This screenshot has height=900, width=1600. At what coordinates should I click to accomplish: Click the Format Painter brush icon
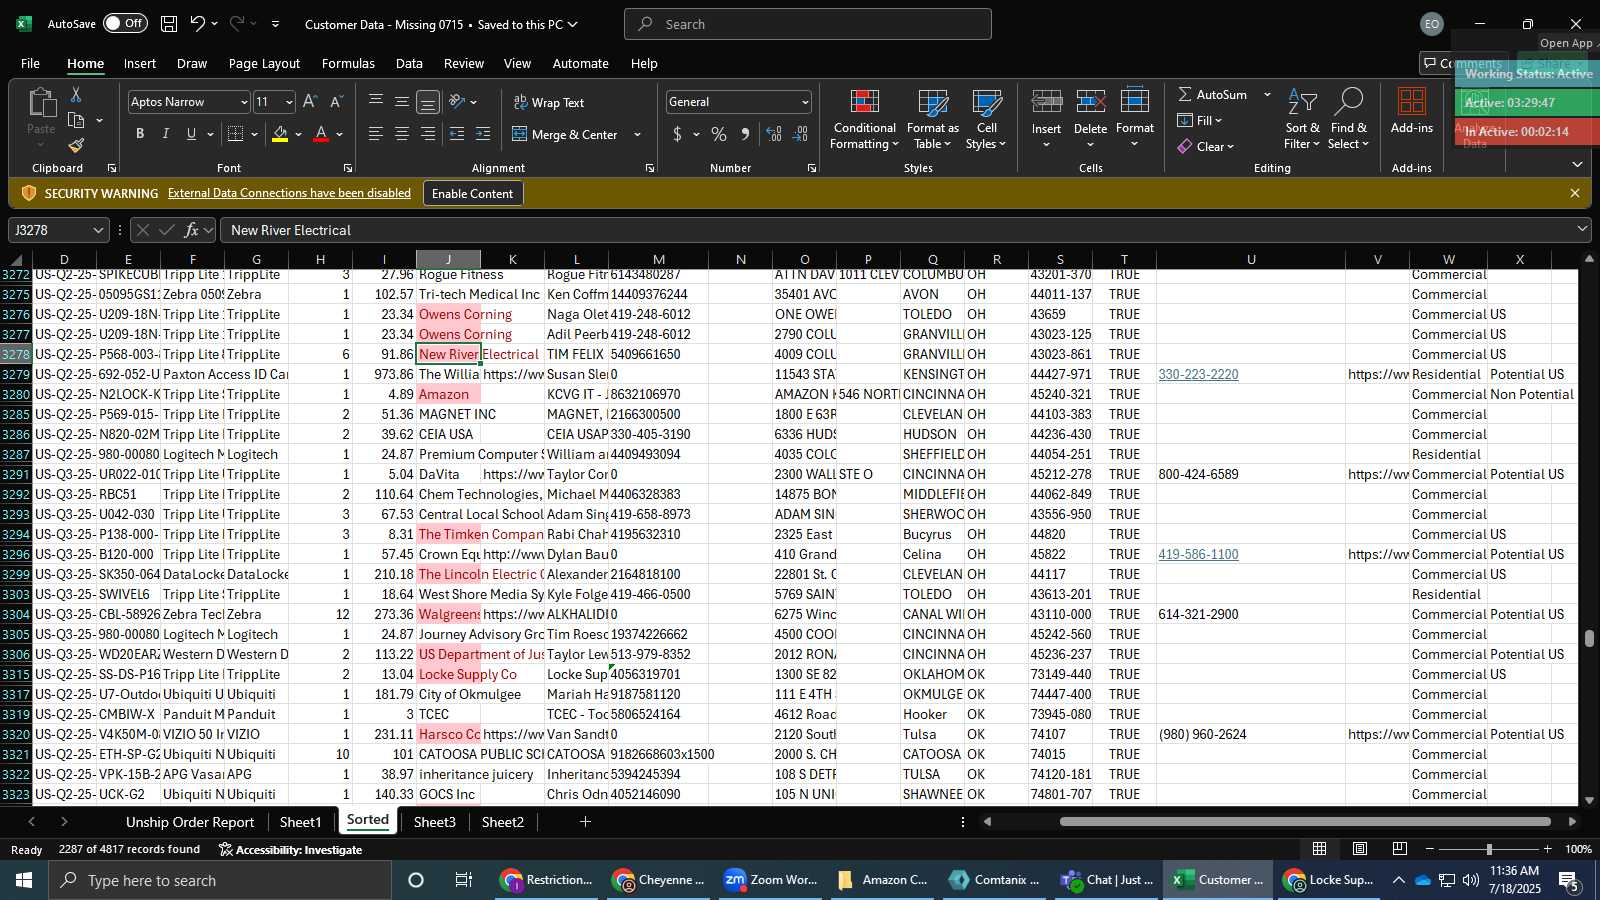[76, 146]
